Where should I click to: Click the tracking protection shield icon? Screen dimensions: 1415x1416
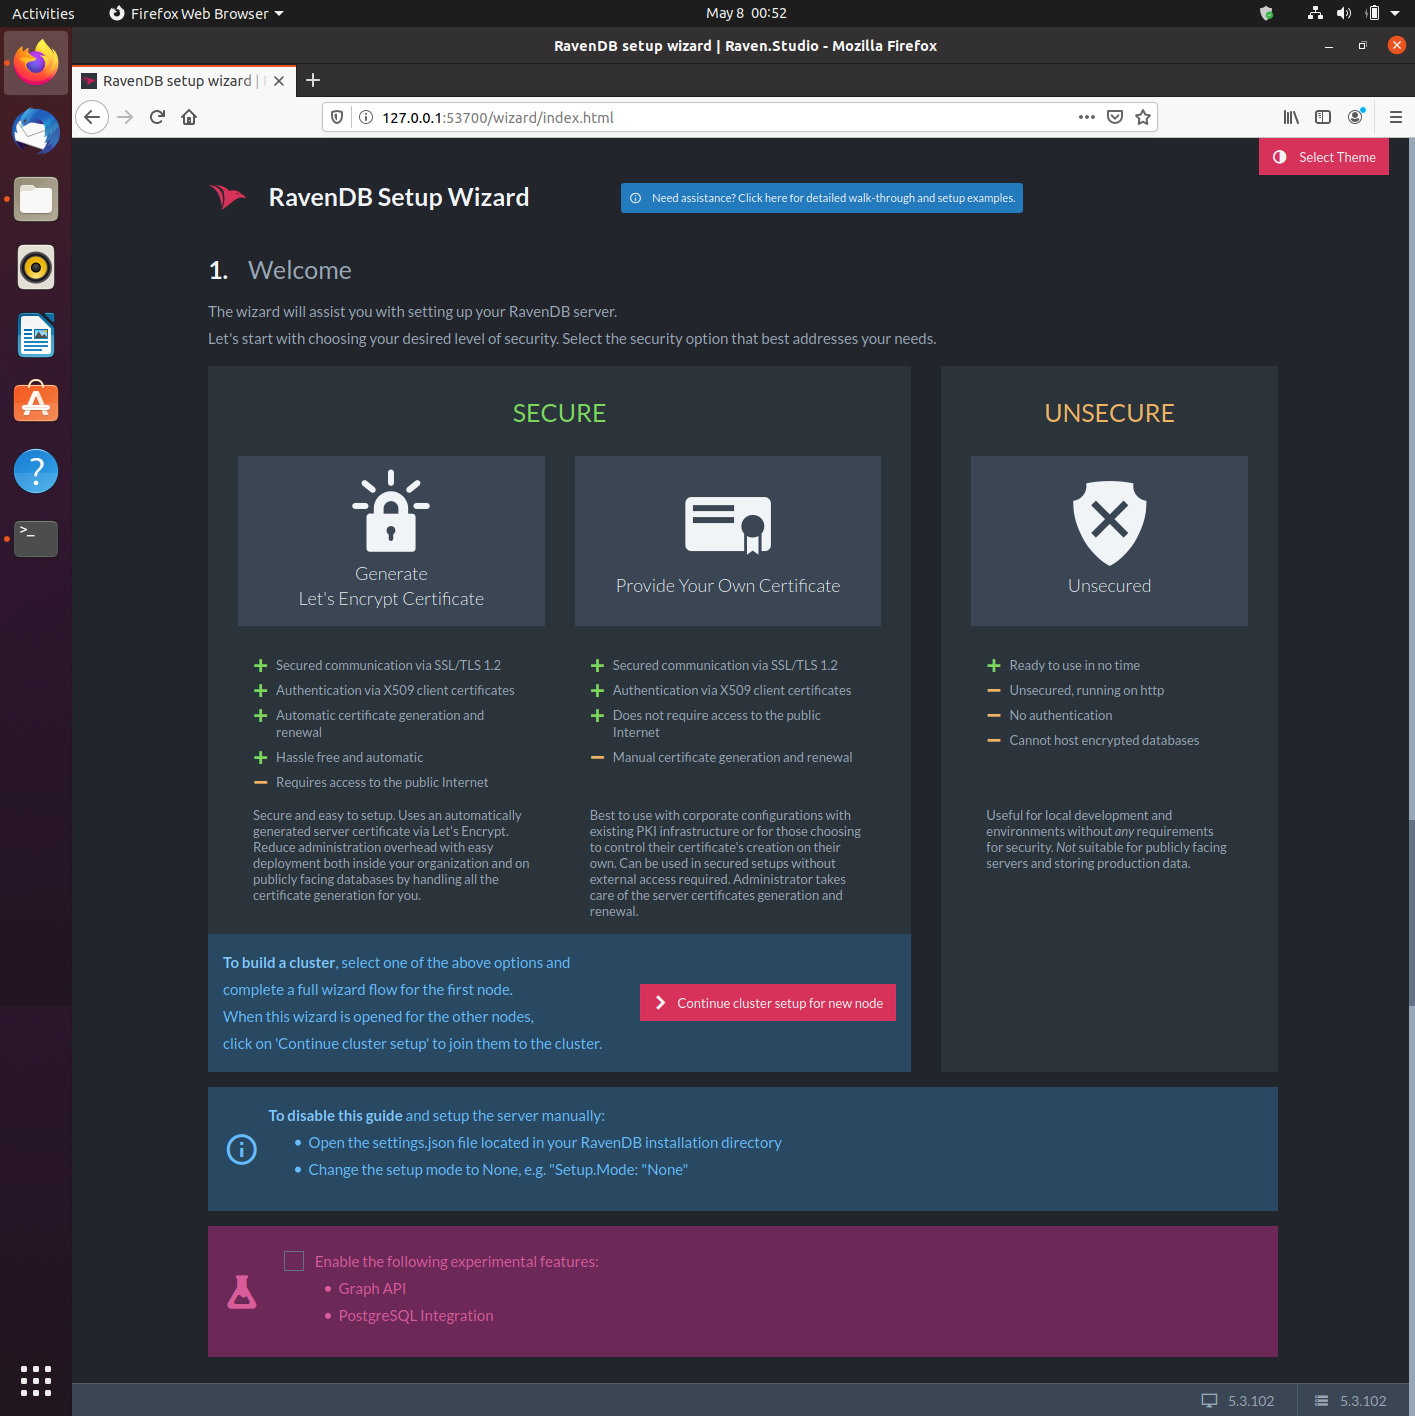[x=337, y=117]
